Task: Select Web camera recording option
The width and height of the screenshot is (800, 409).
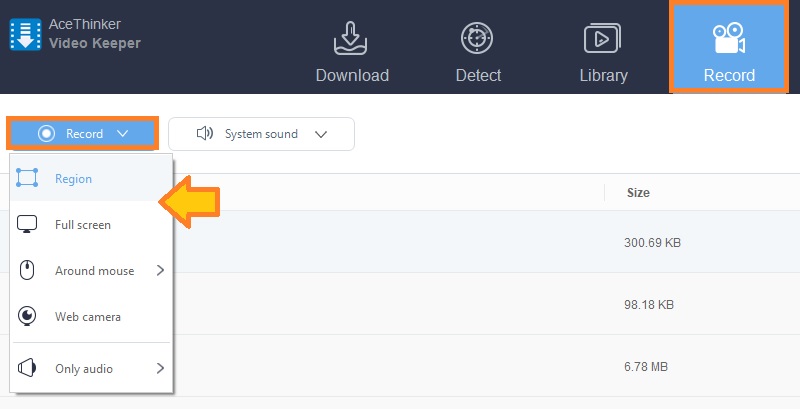Action: 88,317
